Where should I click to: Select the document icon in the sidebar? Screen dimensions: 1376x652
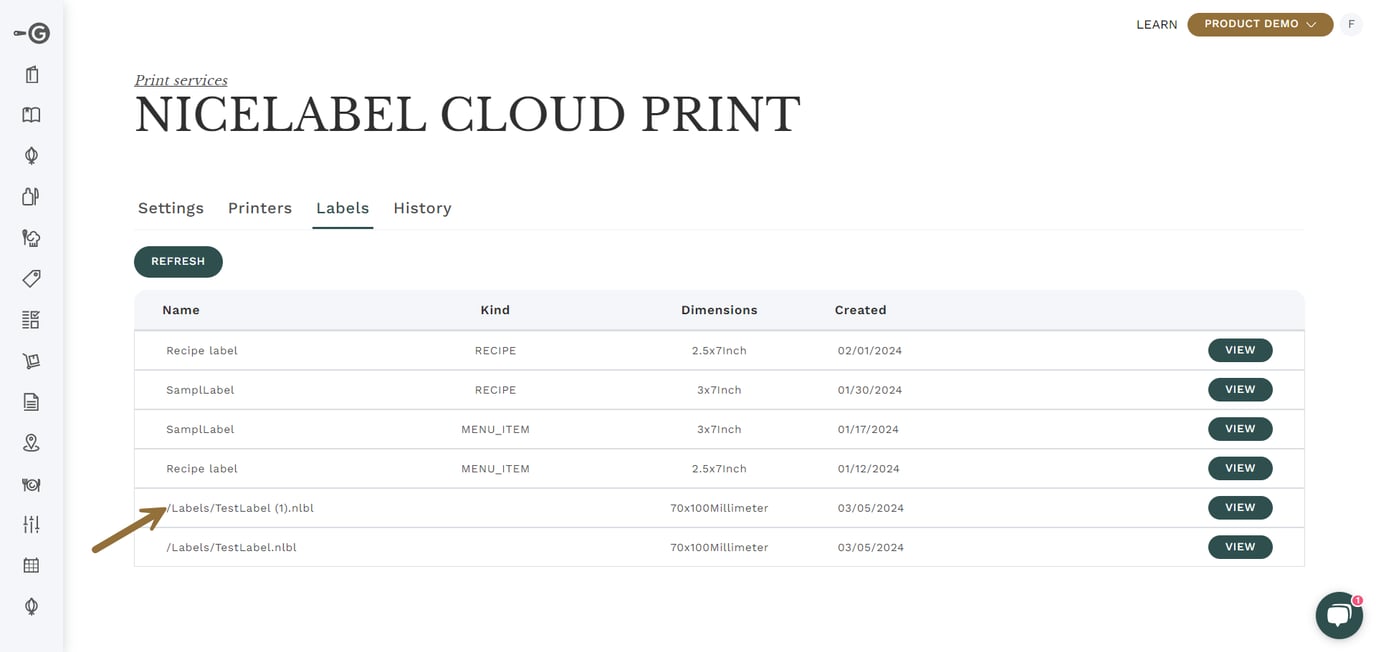(x=30, y=401)
